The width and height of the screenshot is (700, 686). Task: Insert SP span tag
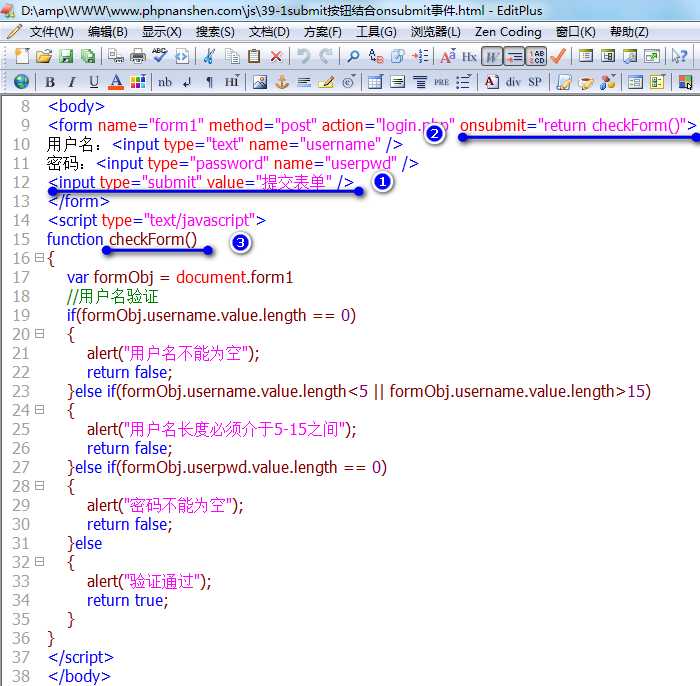[x=535, y=82]
